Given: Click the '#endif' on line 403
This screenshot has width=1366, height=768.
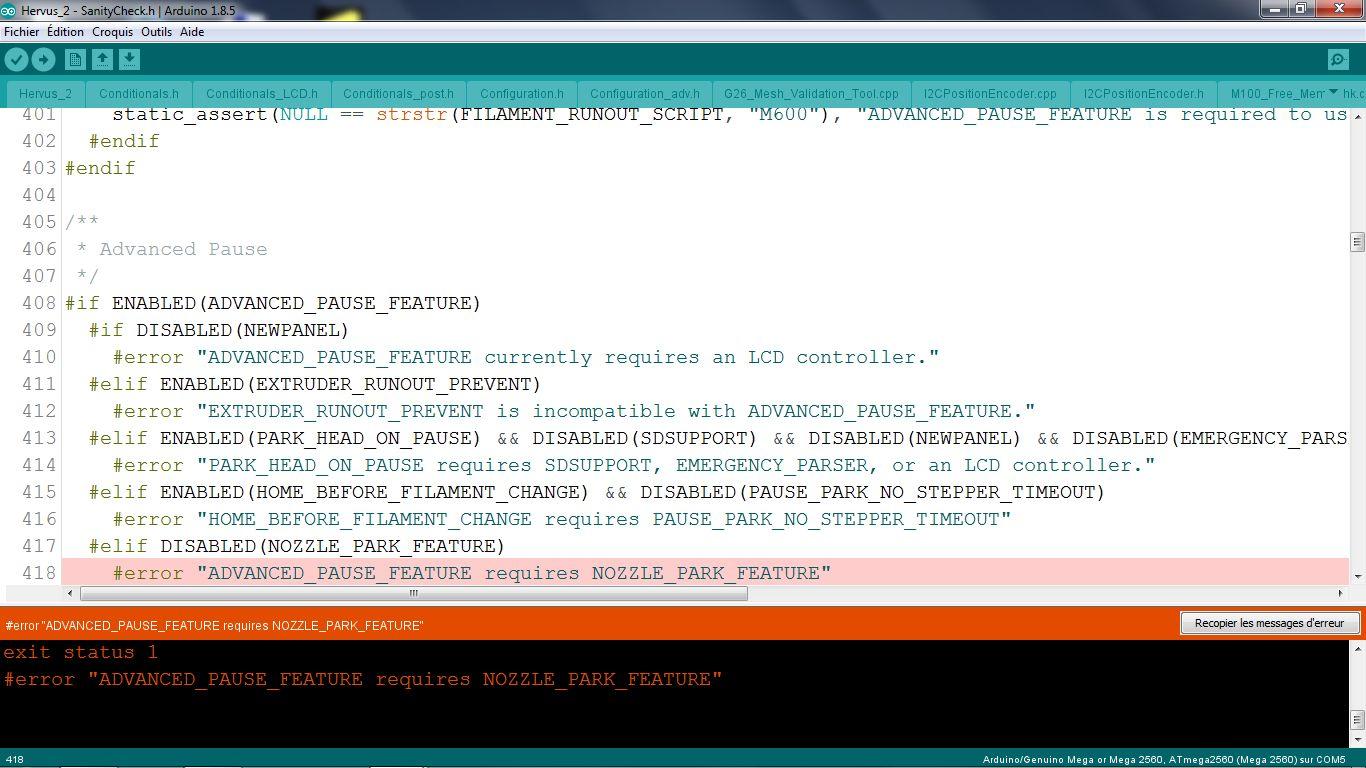Looking at the screenshot, I should (x=100, y=168).
